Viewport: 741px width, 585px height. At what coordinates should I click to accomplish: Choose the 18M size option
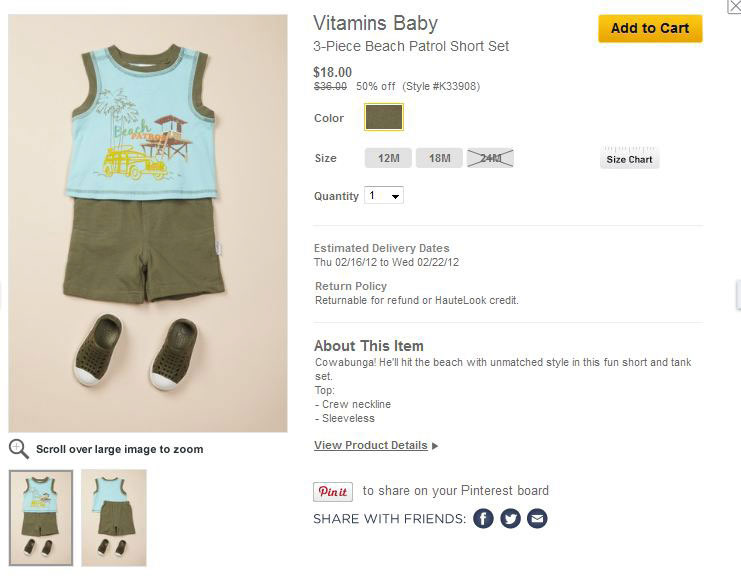[x=439, y=158]
